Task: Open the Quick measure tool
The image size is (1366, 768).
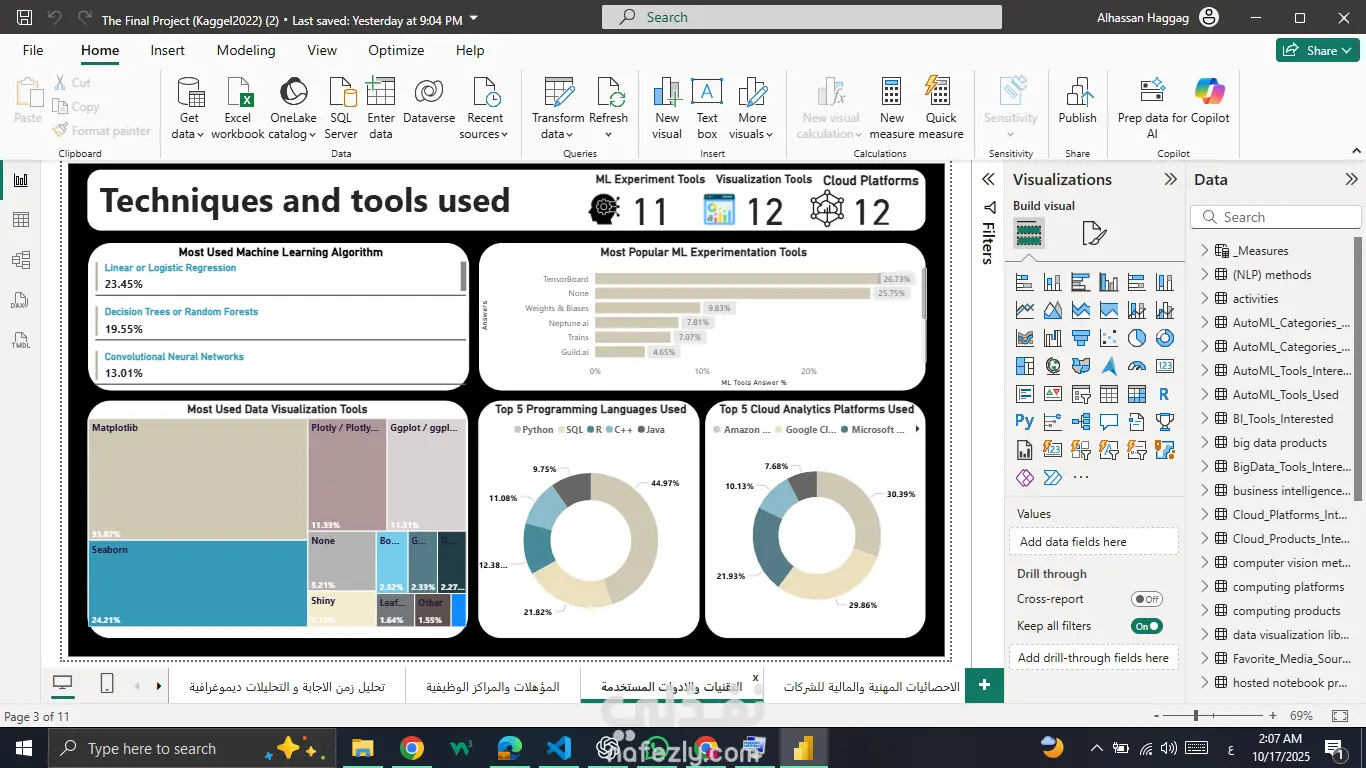Action: tap(941, 108)
